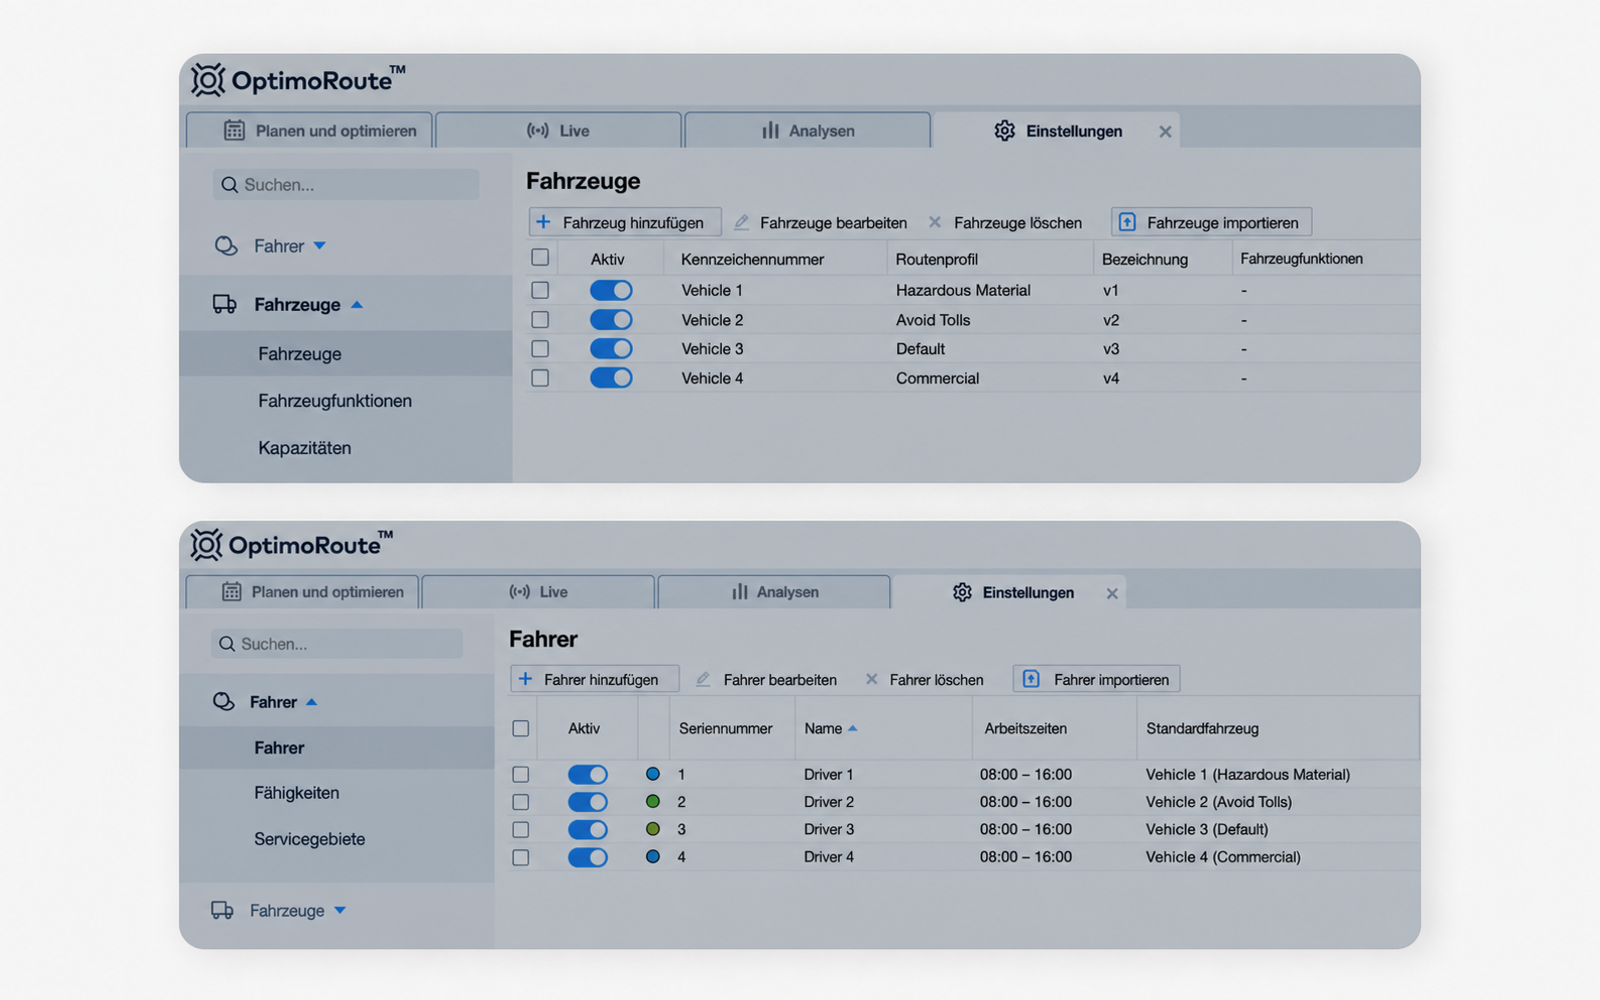Click the OptimoRoute logo in the Fahrer window
The width and height of the screenshot is (1600, 1000).
point(292,544)
